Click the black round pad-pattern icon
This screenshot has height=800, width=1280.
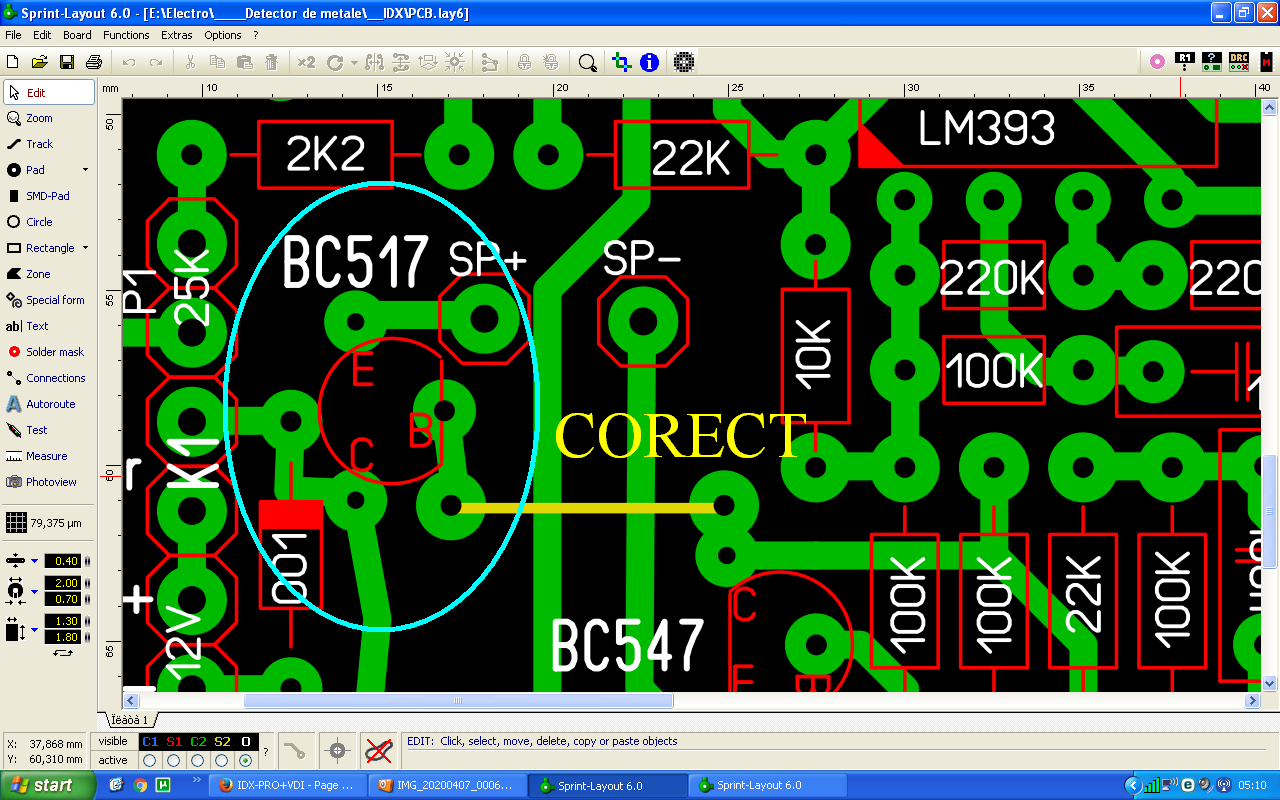coord(684,62)
